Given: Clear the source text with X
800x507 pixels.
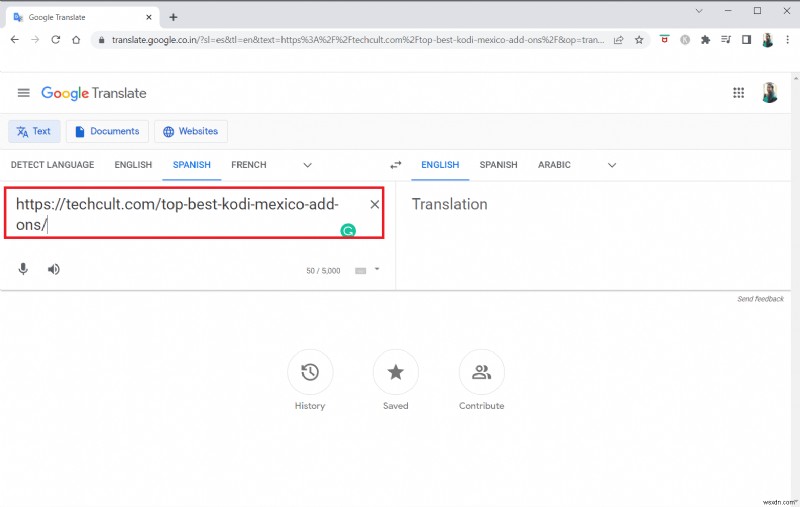Looking at the screenshot, I should point(374,205).
